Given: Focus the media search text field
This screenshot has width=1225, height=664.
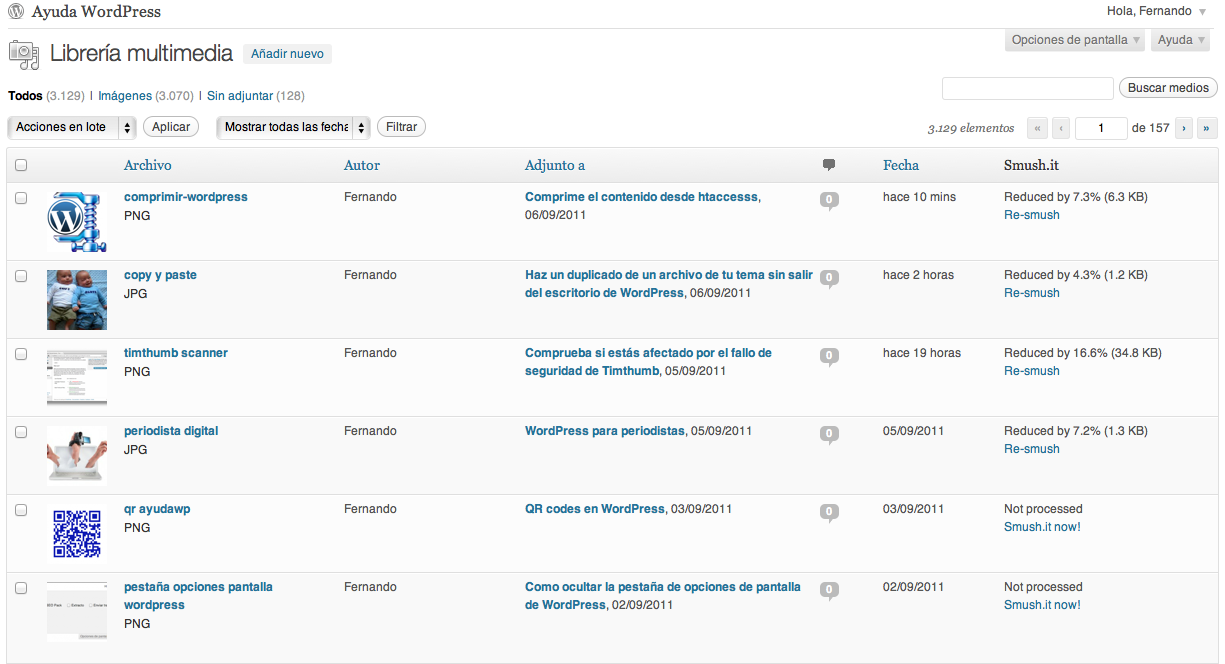Looking at the screenshot, I should (x=1028, y=88).
